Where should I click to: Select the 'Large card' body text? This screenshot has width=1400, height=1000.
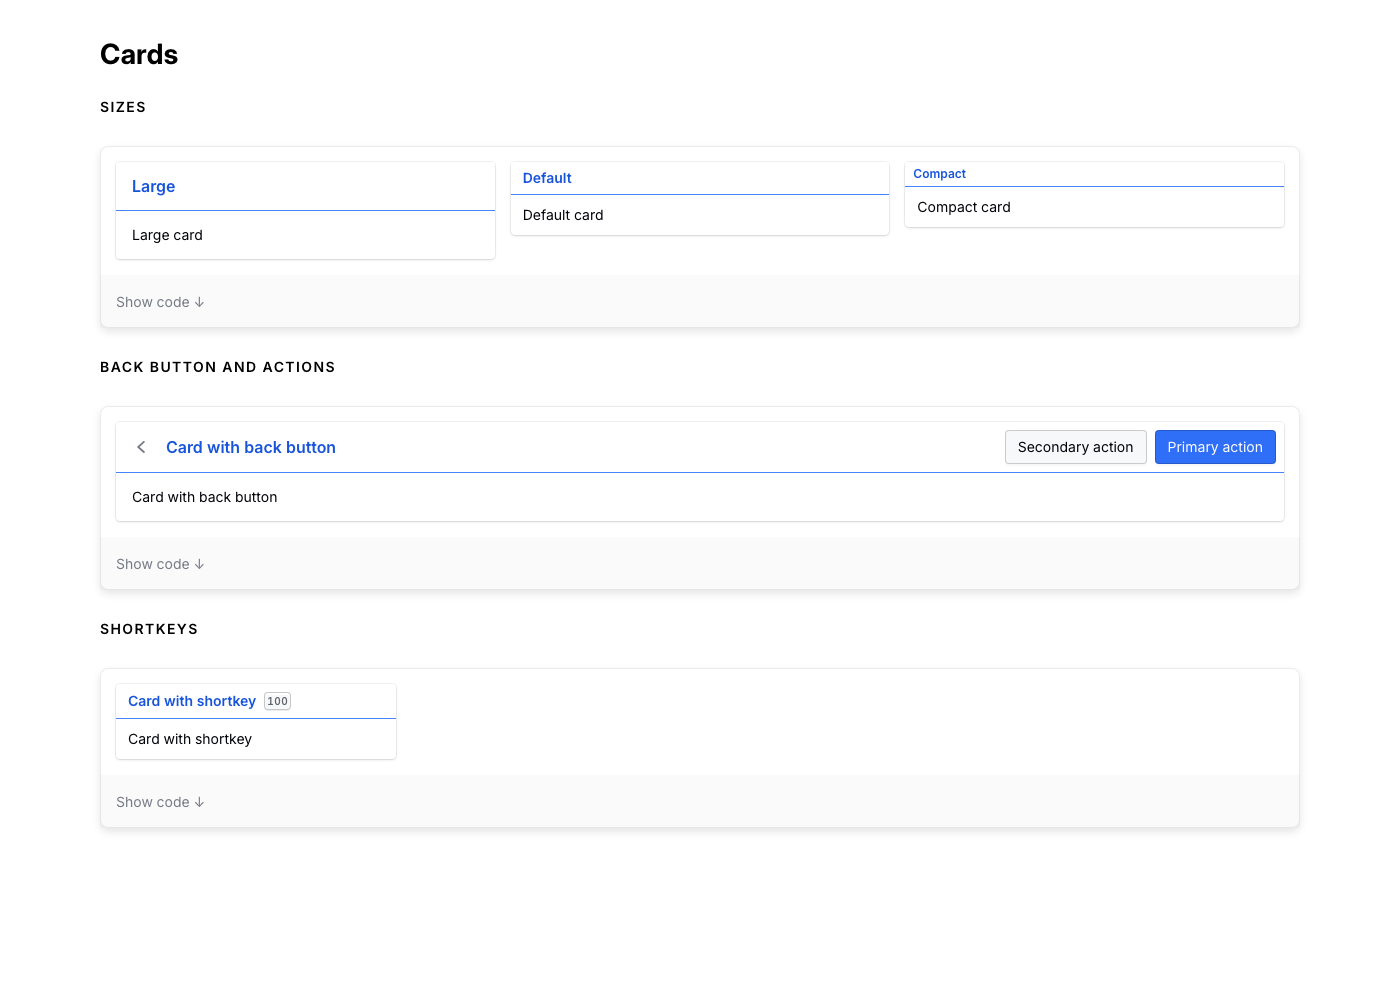pyautogui.click(x=167, y=235)
